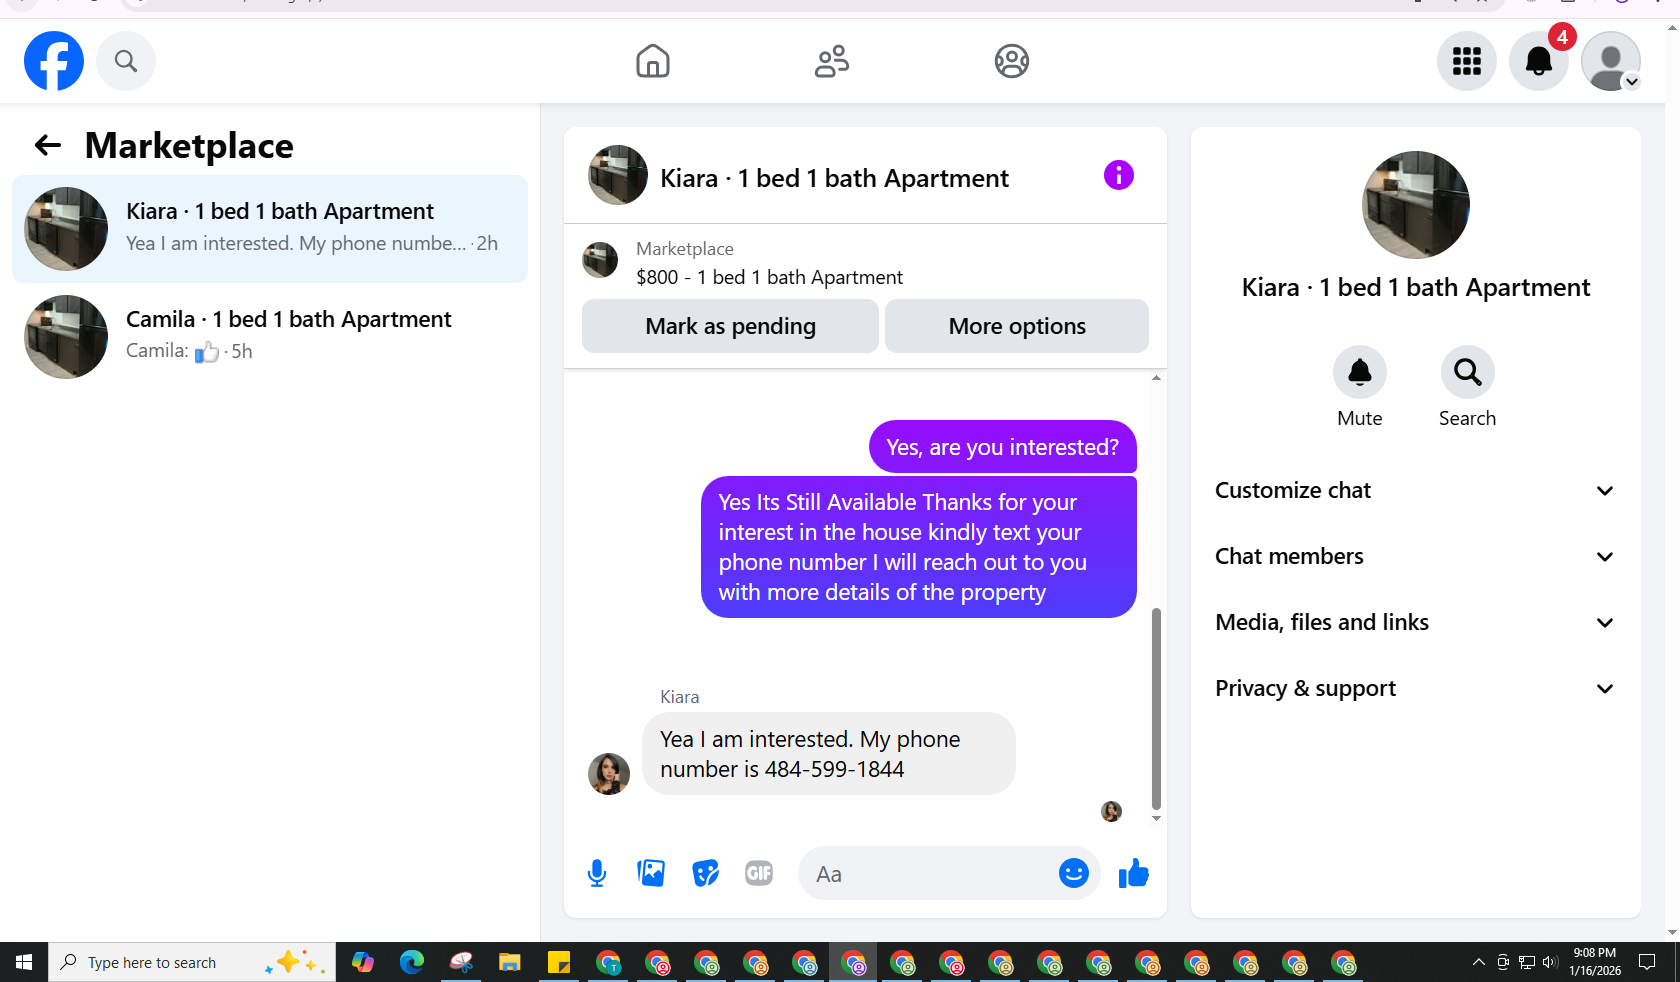Click the Mark as pending button

(730, 326)
